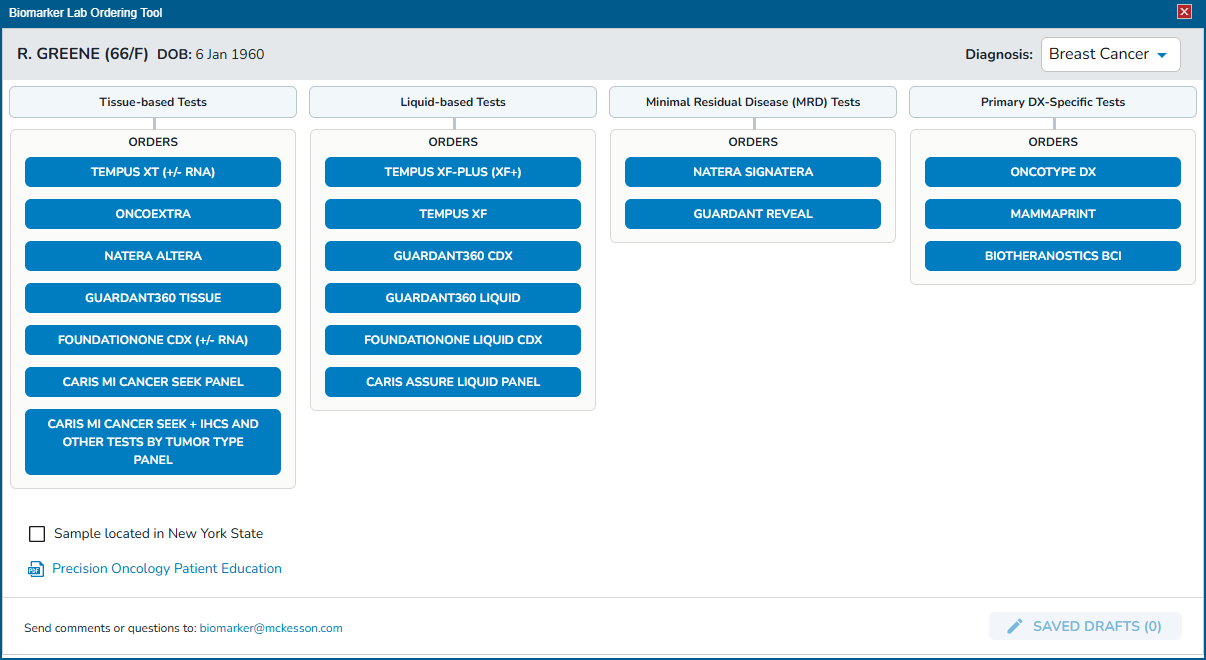
Task: Choose GUARDANT360 TISSUE
Action: click(152, 297)
